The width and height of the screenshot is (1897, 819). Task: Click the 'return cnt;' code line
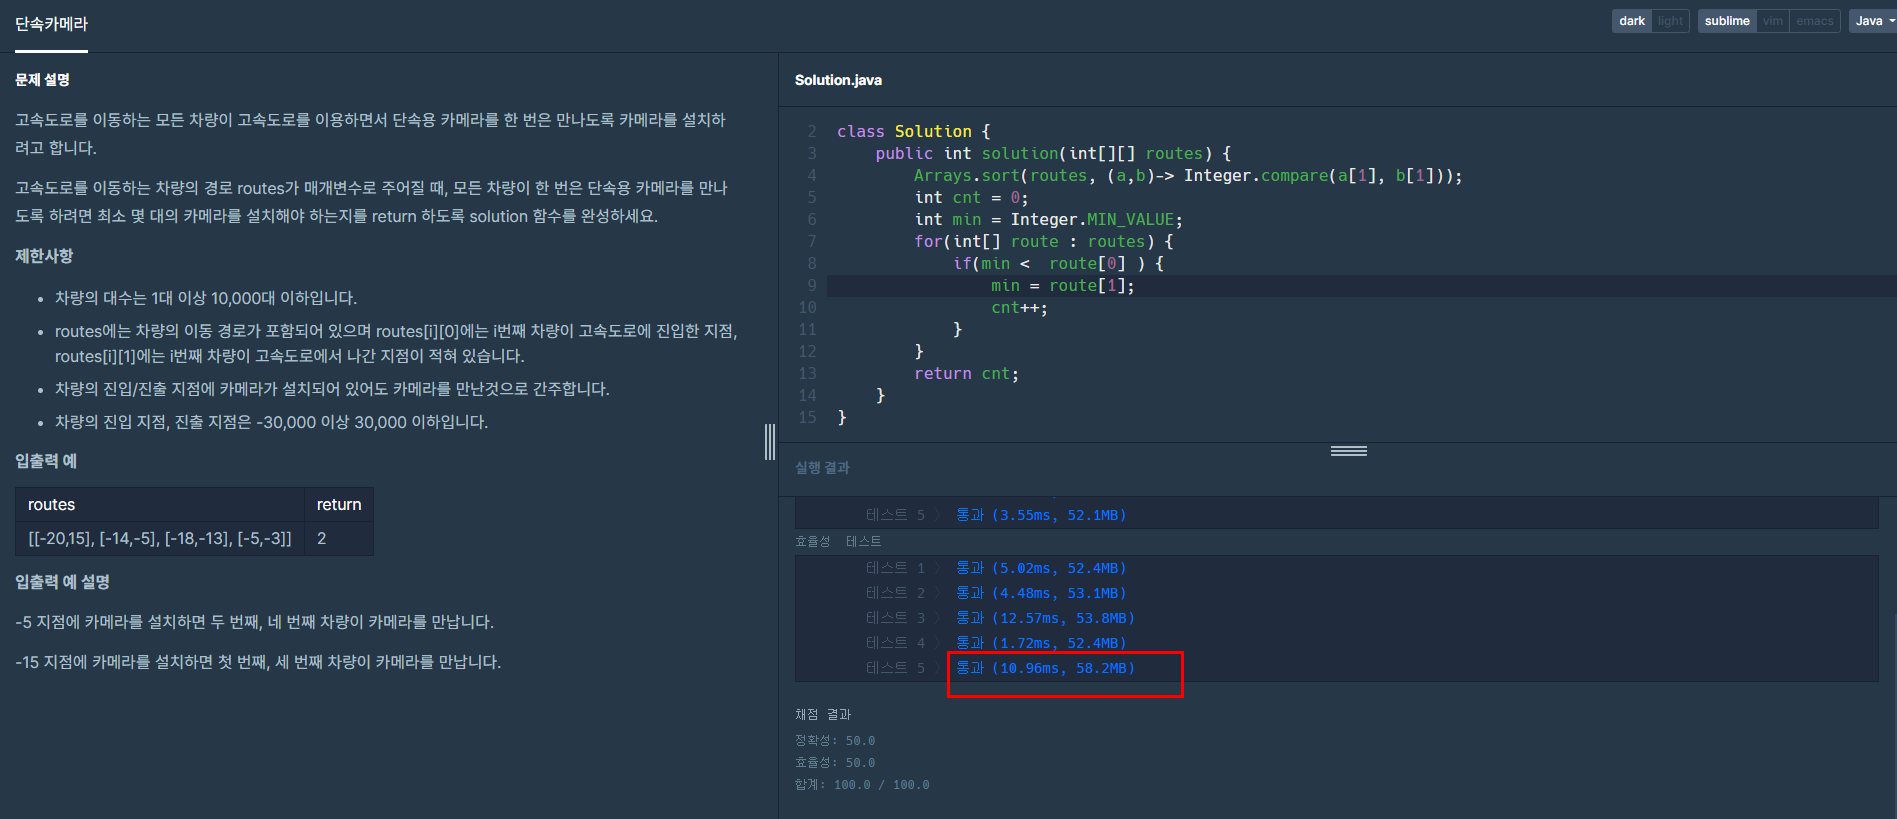966,374
